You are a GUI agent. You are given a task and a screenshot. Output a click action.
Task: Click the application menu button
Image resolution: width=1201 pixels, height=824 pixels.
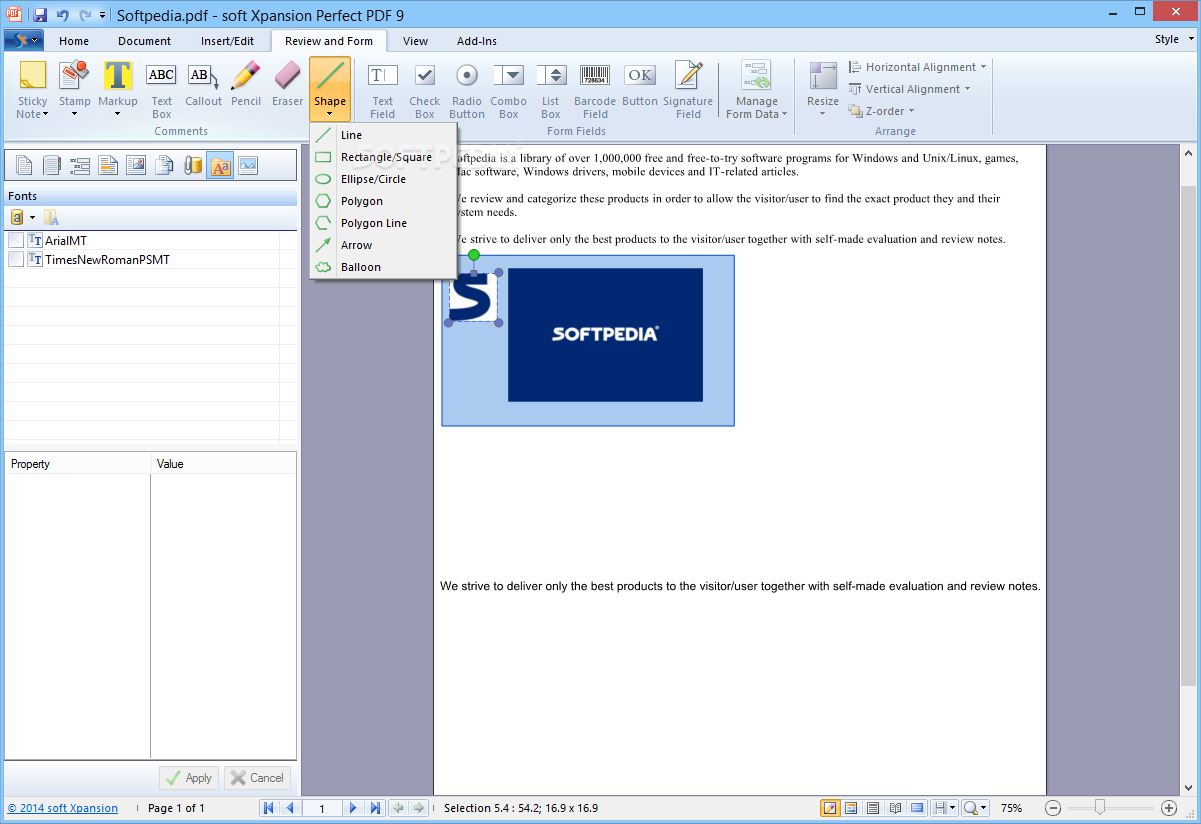[23, 40]
